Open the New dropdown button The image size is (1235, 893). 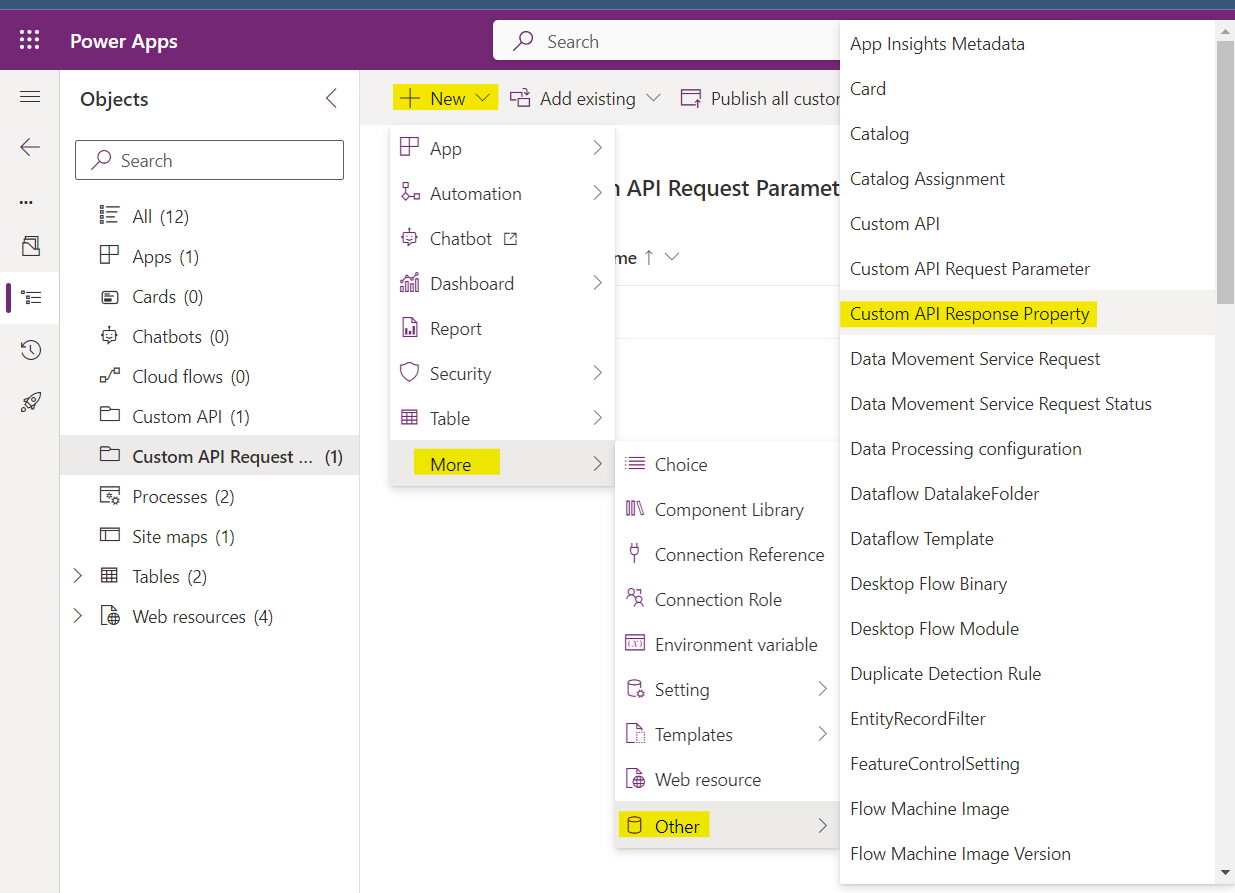coord(446,98)
